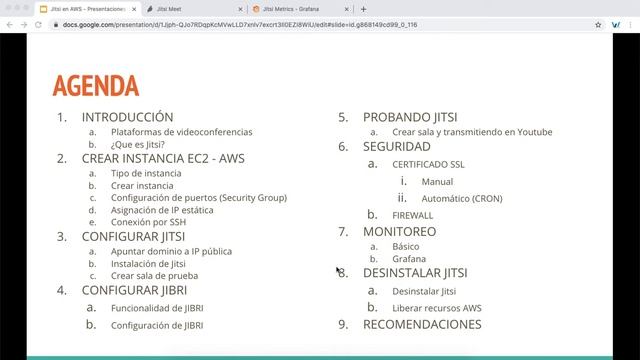
Task: Click 'PROBANDO JITSI' heading
Action: (x=410, y=117)
